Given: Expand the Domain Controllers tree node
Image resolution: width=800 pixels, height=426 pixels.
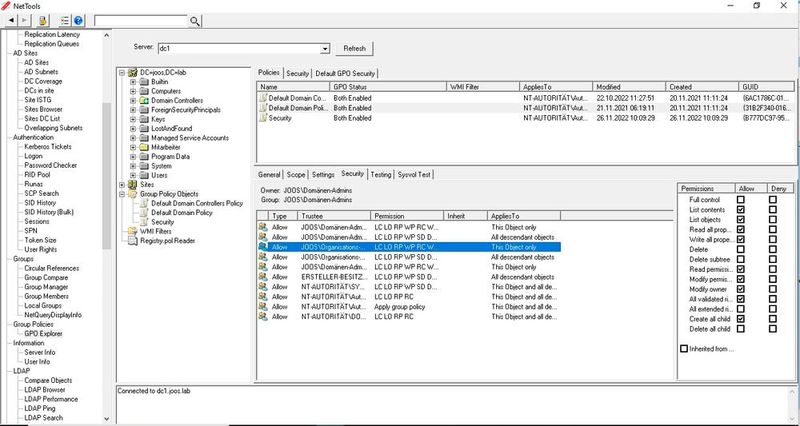Looking at the screenshot, I should (133, 101).
